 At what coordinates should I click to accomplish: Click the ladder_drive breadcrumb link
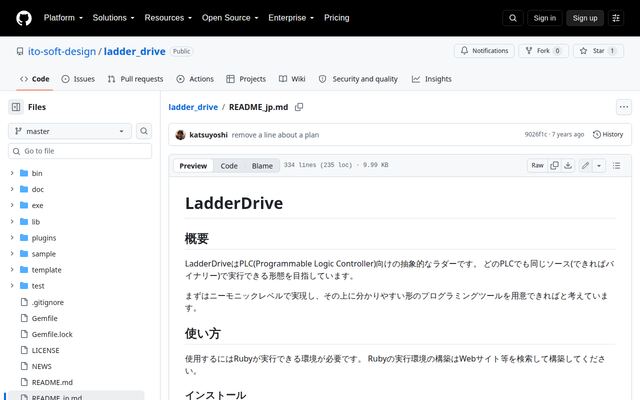tap(193, 107)
